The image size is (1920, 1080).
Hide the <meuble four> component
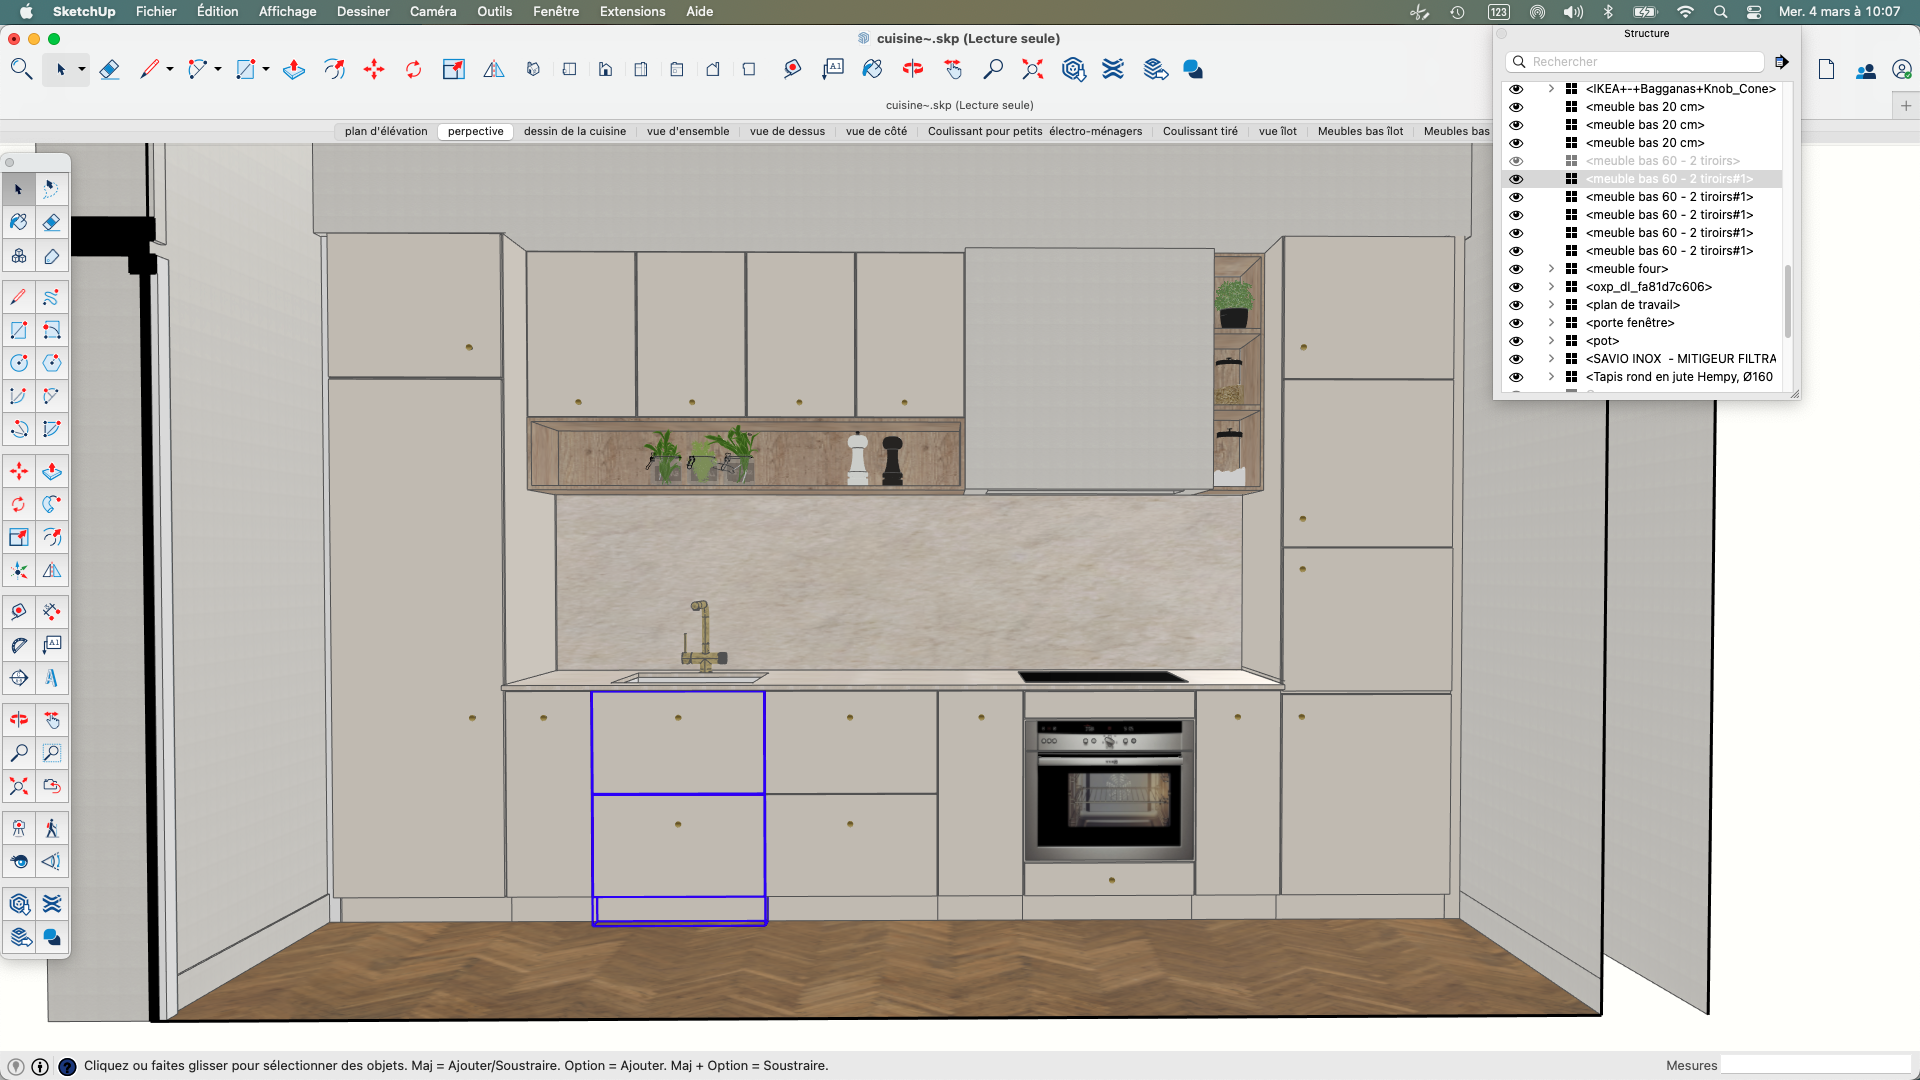pyautogui.click(x=1516, y=268)
